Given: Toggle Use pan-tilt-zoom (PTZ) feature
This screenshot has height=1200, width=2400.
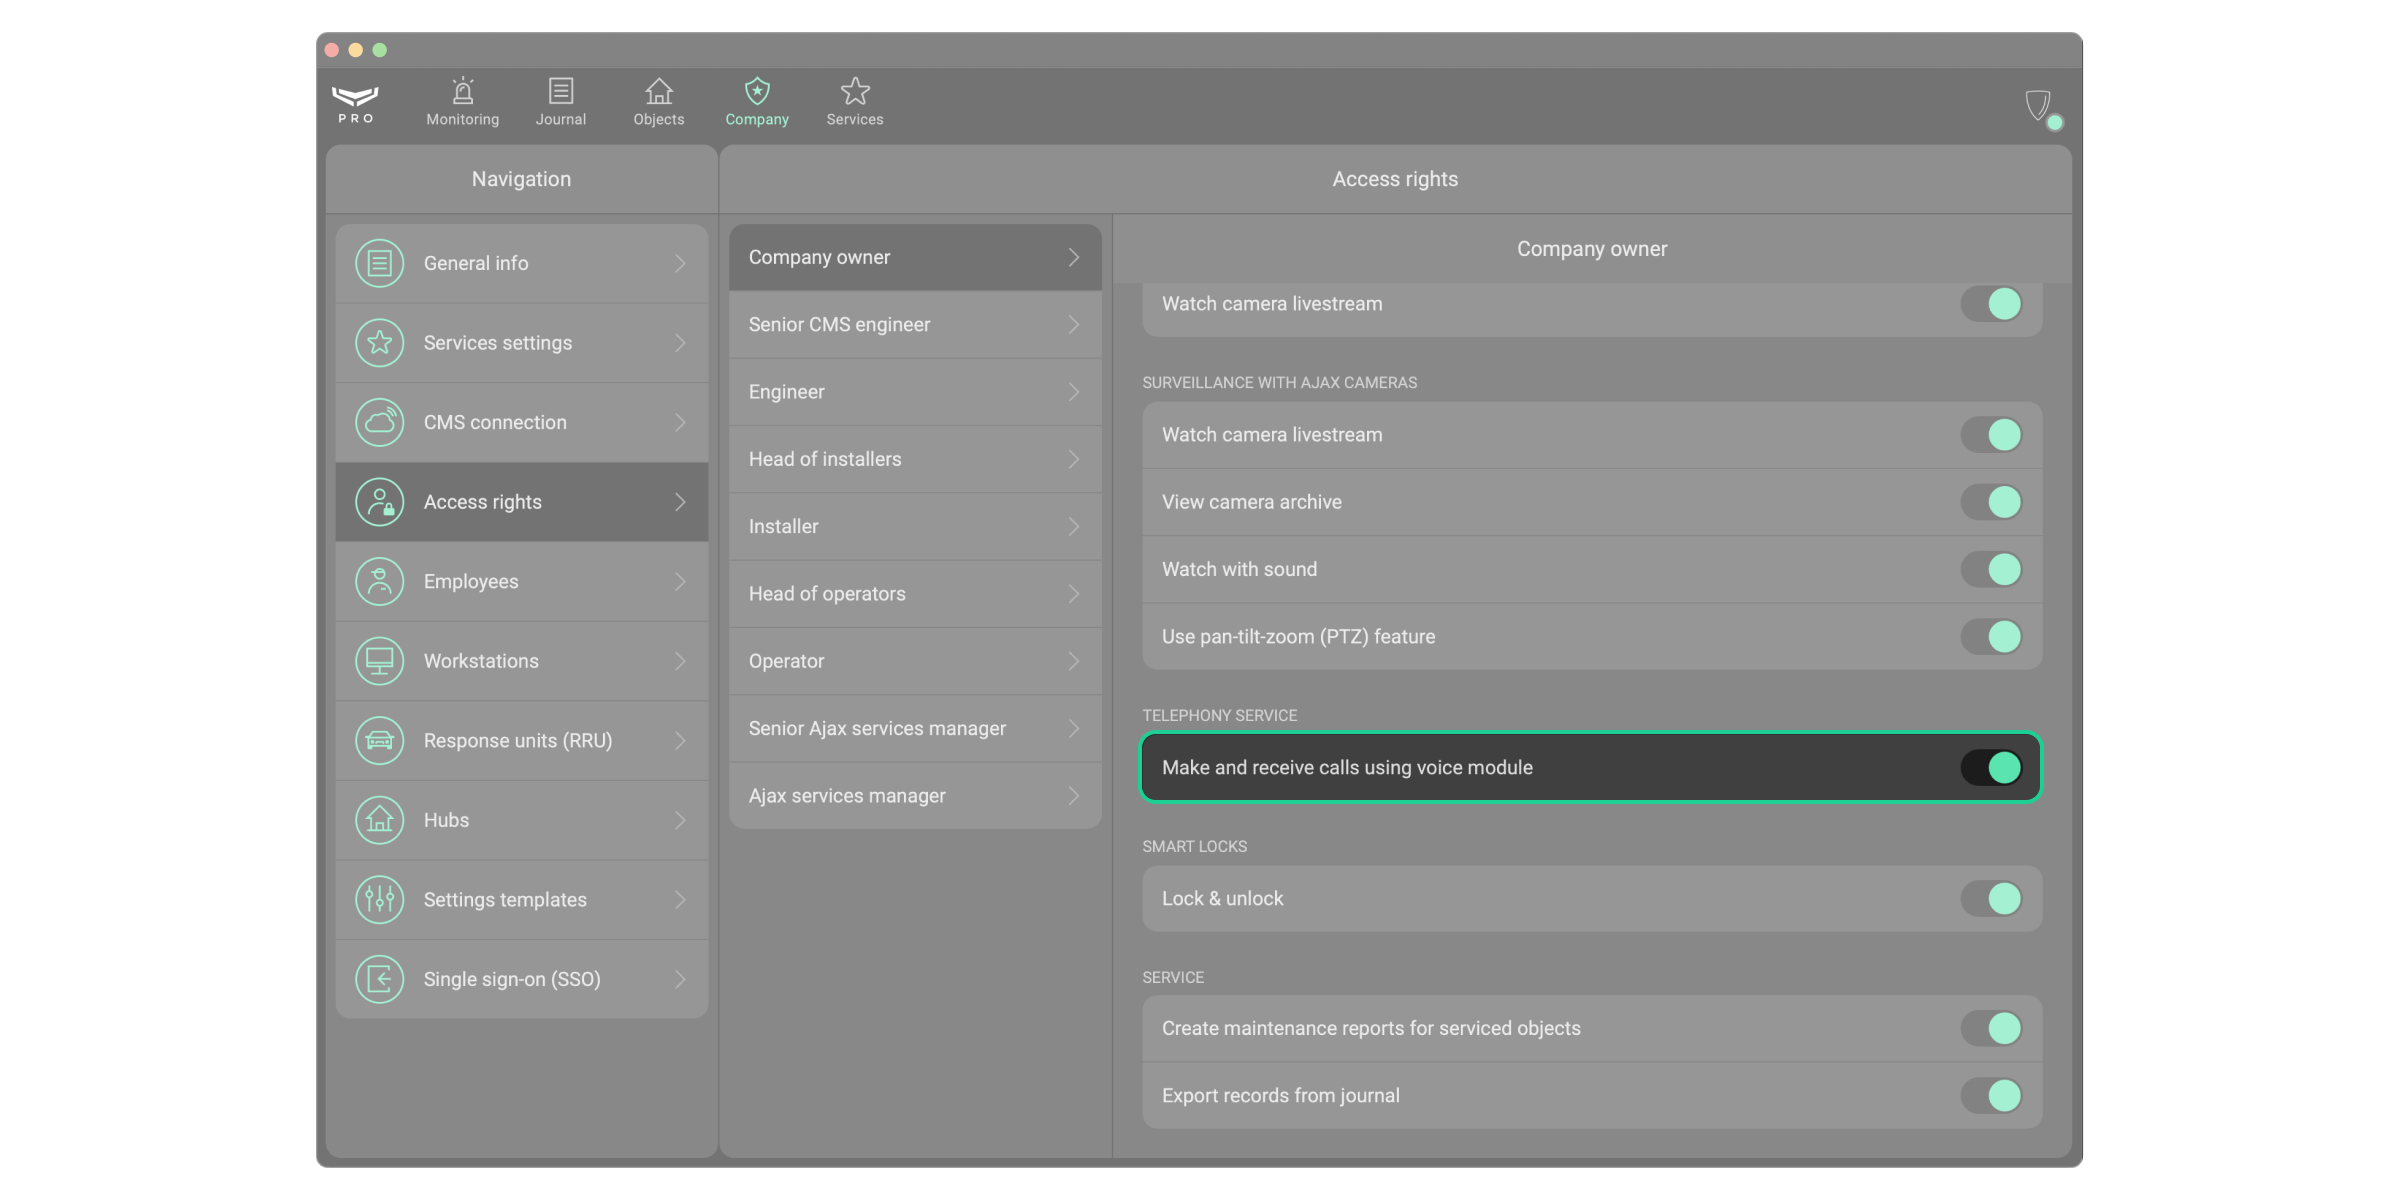Looking at the screenshot, I should [x=1991, y=636].
